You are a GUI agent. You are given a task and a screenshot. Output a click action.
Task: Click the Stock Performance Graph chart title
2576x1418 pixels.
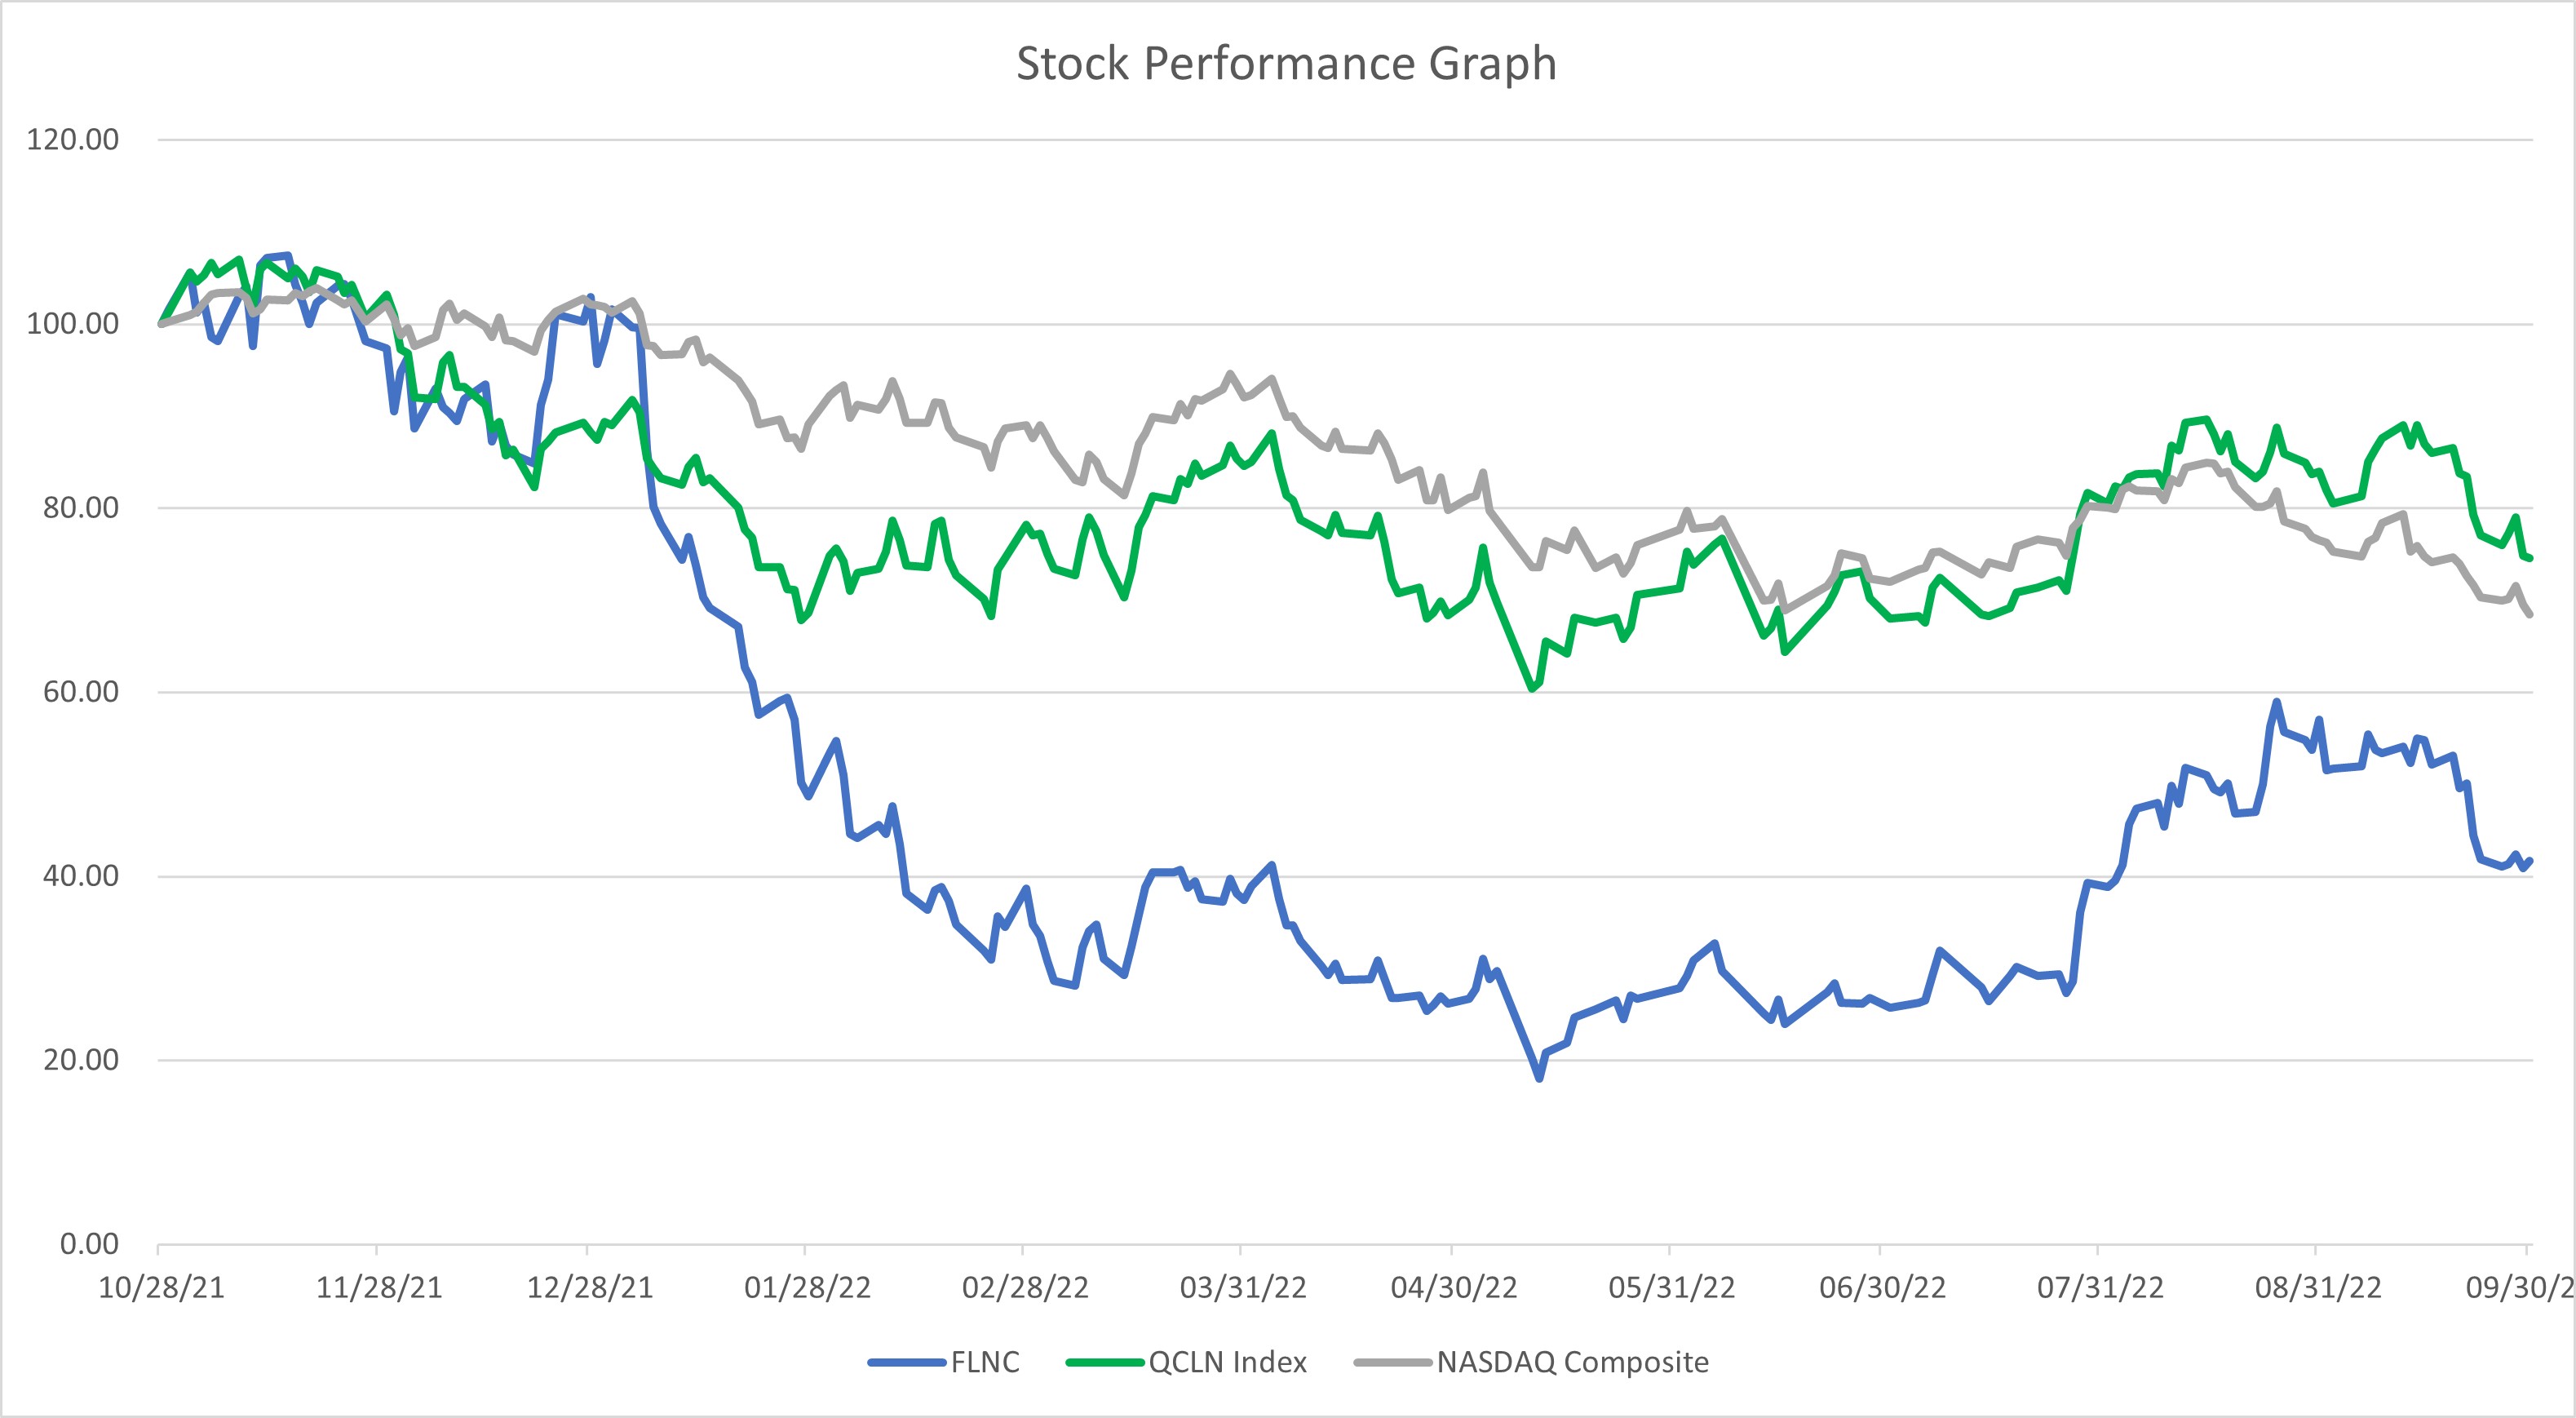(x=1286, y=64)
